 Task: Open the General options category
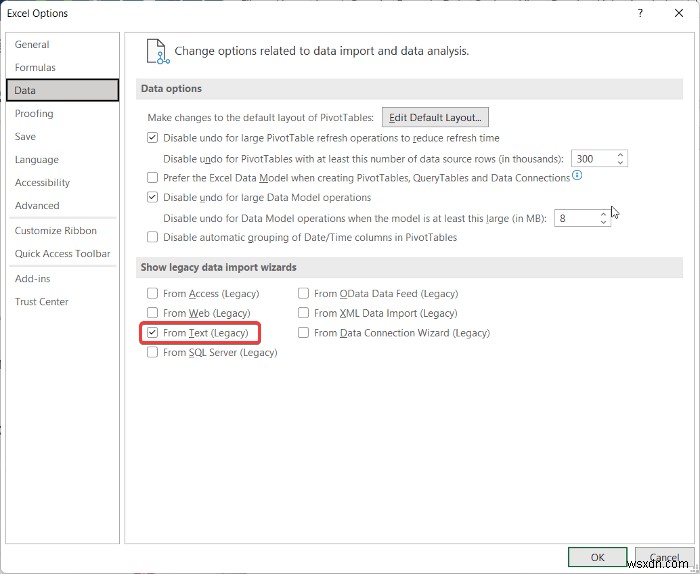point(62,45)
